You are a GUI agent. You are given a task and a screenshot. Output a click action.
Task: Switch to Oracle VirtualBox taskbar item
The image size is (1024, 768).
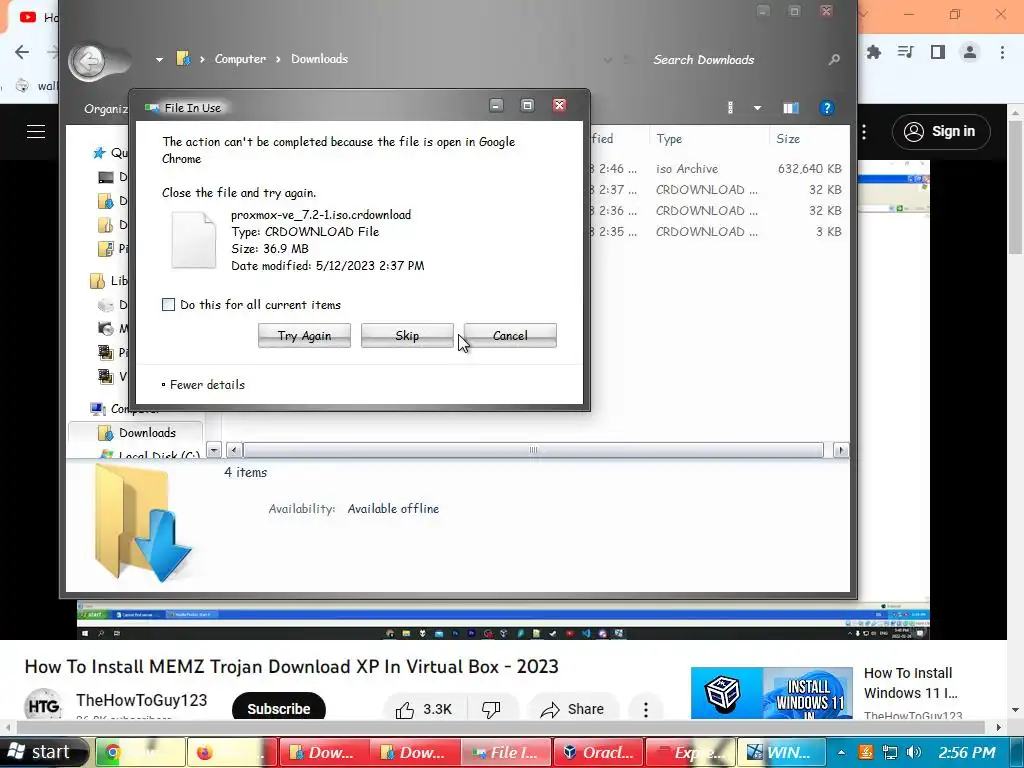tap(599, 752)
